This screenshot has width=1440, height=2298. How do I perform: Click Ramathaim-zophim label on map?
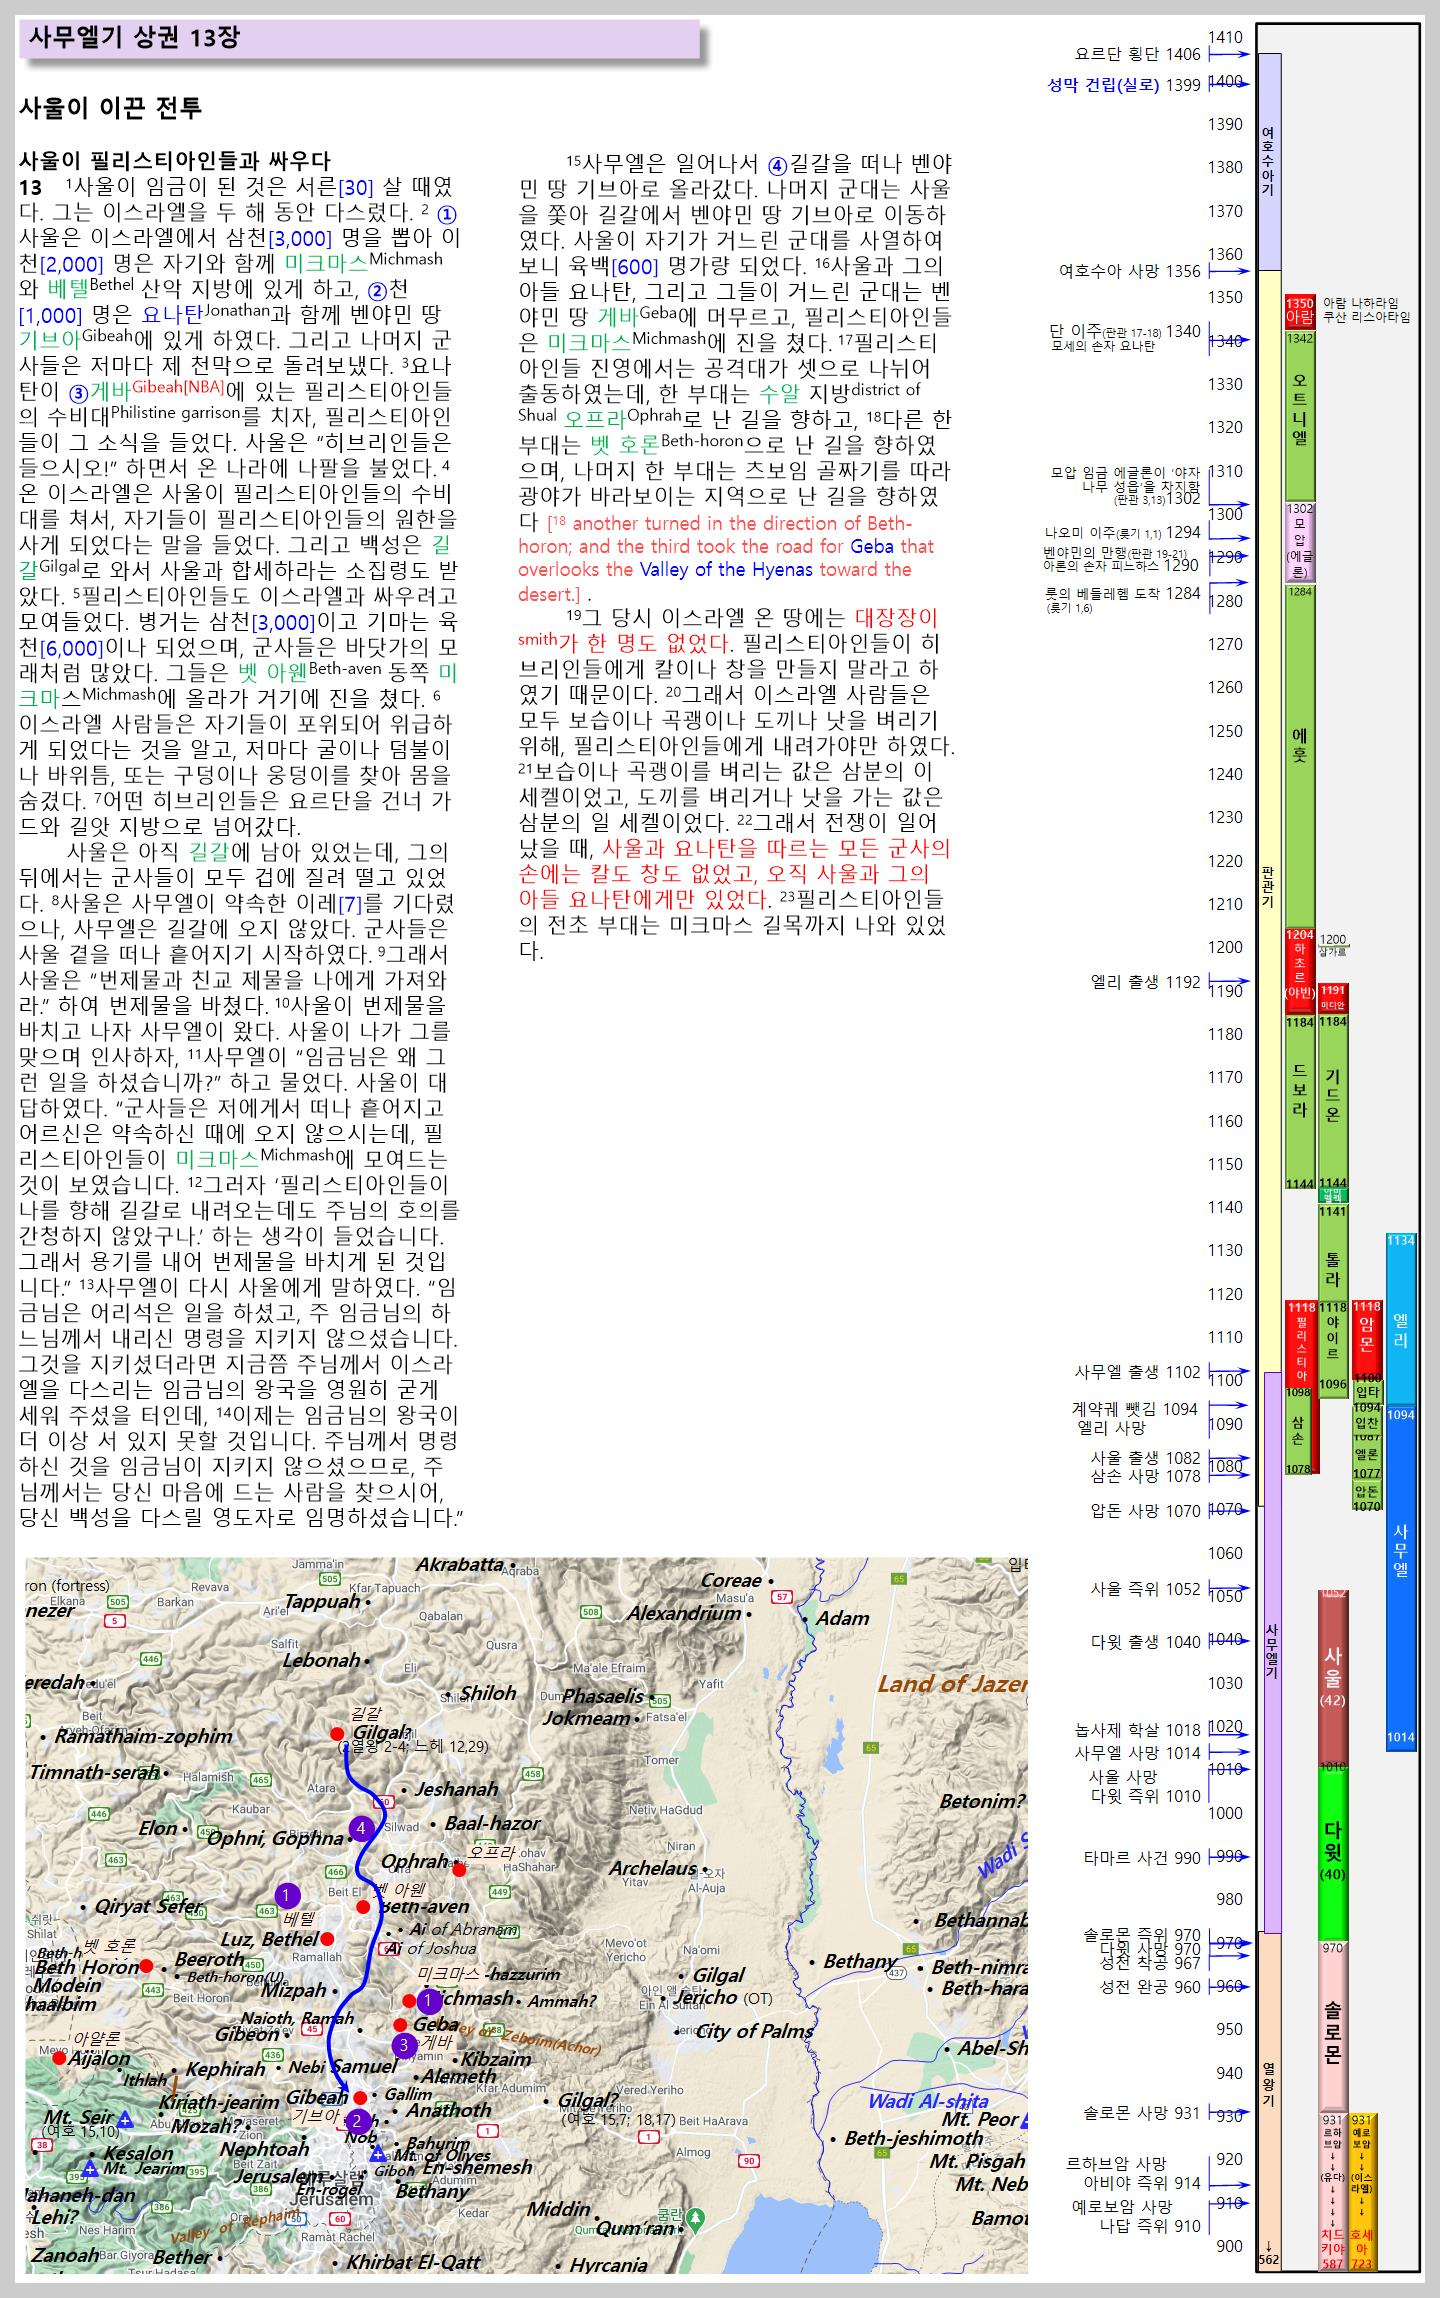pos(143,1737)
